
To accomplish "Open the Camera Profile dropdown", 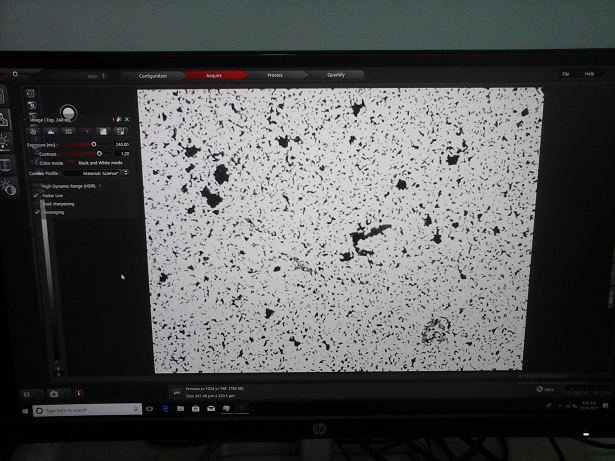I will 97,172.
